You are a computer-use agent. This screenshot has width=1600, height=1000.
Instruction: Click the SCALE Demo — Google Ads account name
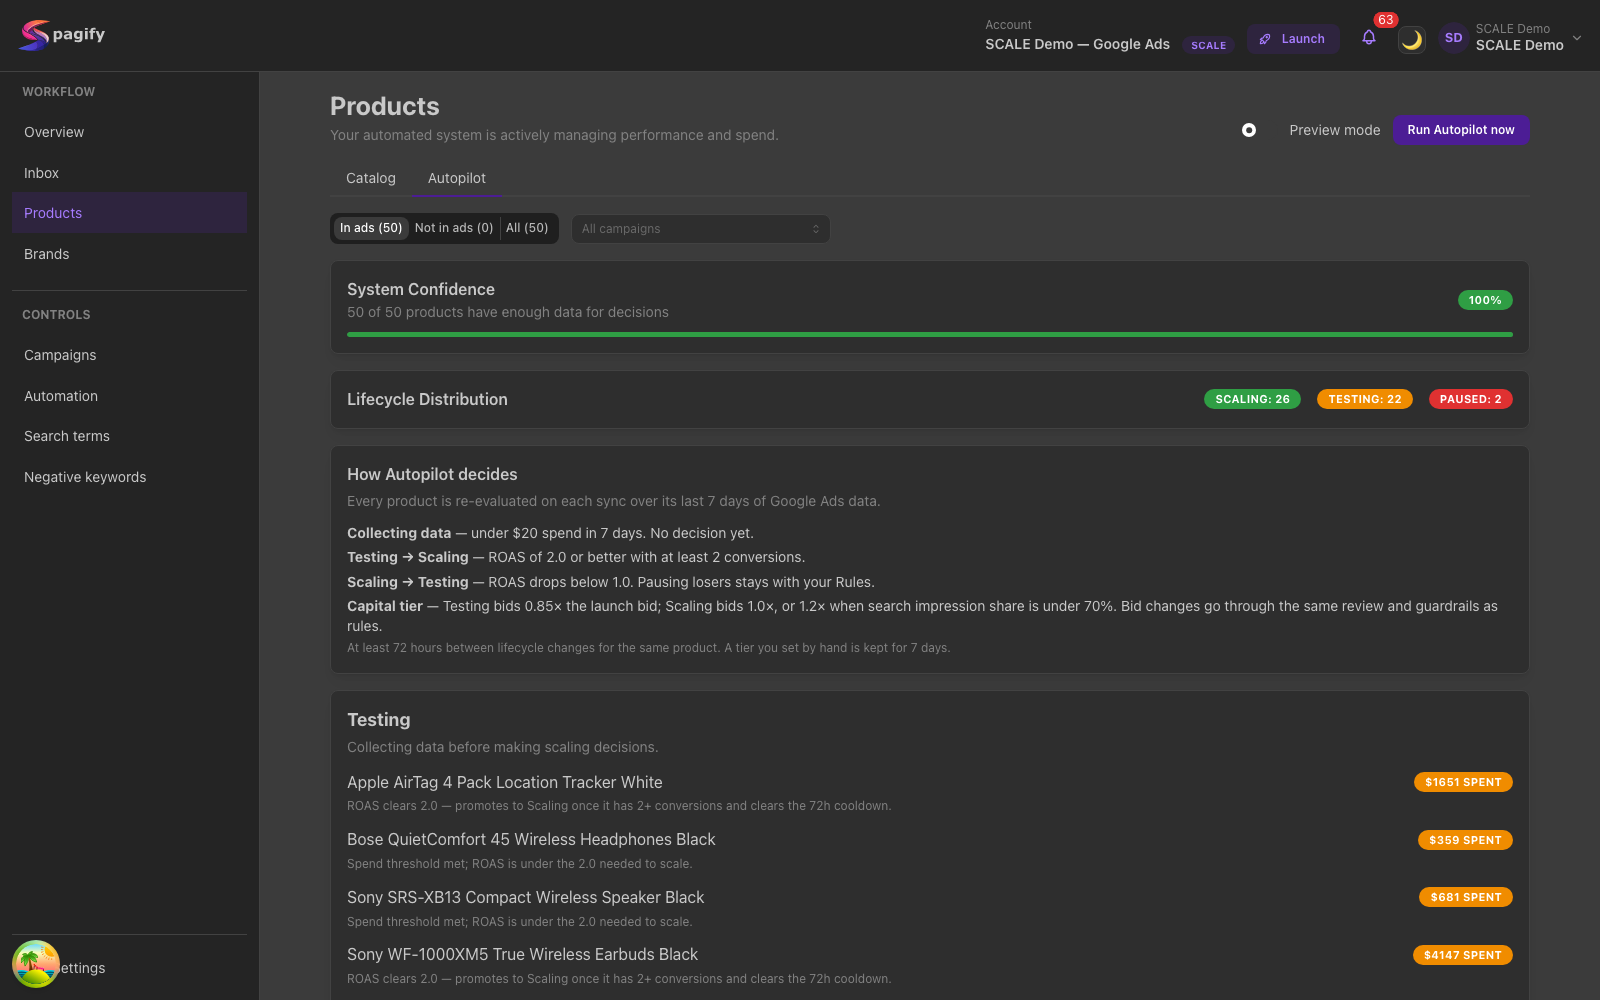point(1077,44)
